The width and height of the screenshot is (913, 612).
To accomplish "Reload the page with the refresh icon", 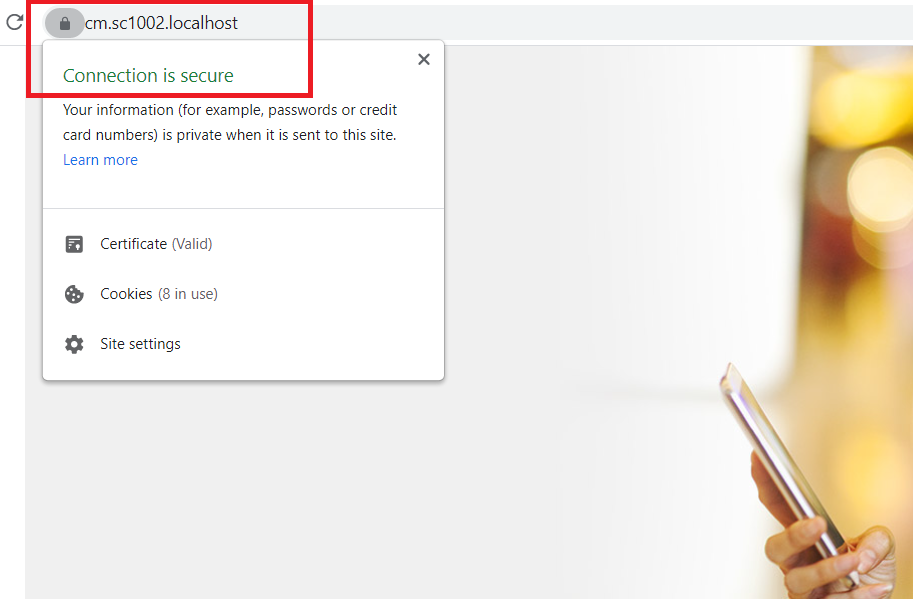I will coord(15,22).
